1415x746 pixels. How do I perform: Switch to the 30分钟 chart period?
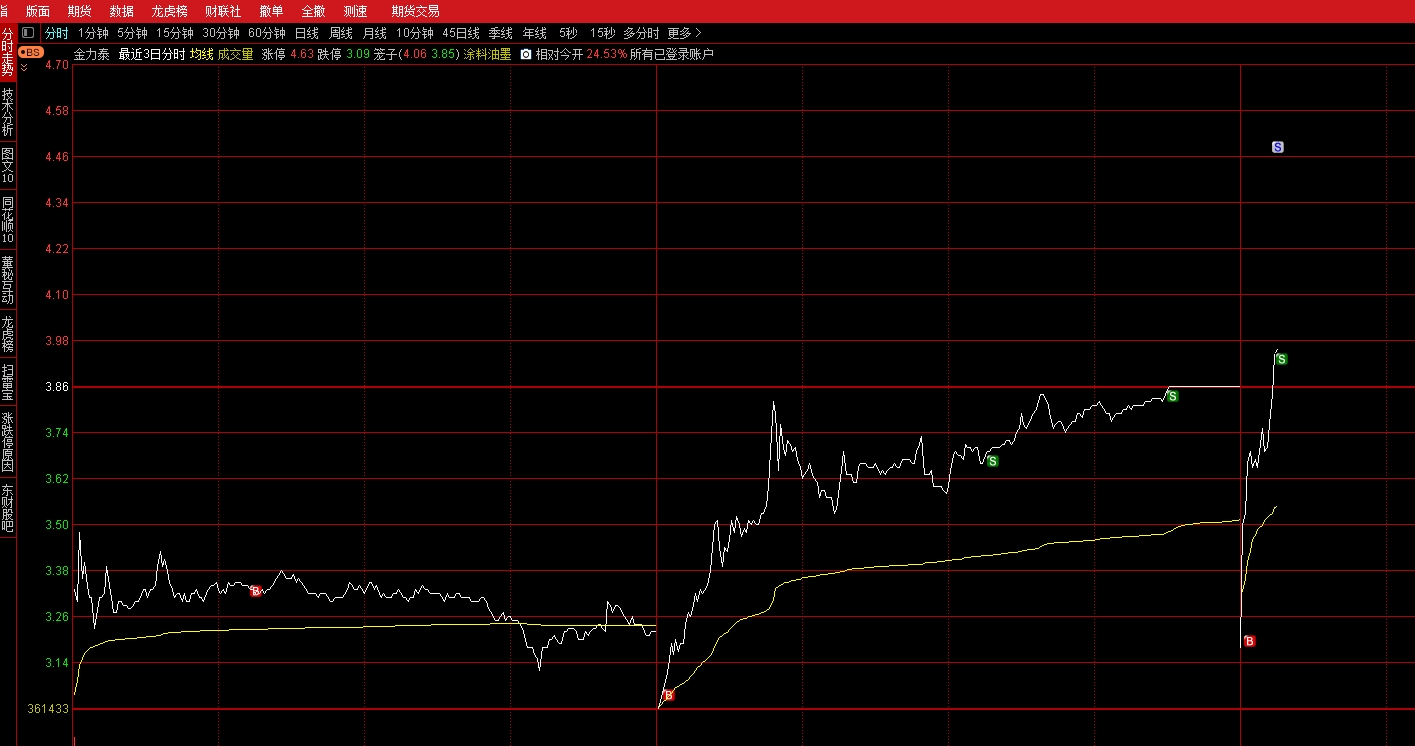(221, 33)
